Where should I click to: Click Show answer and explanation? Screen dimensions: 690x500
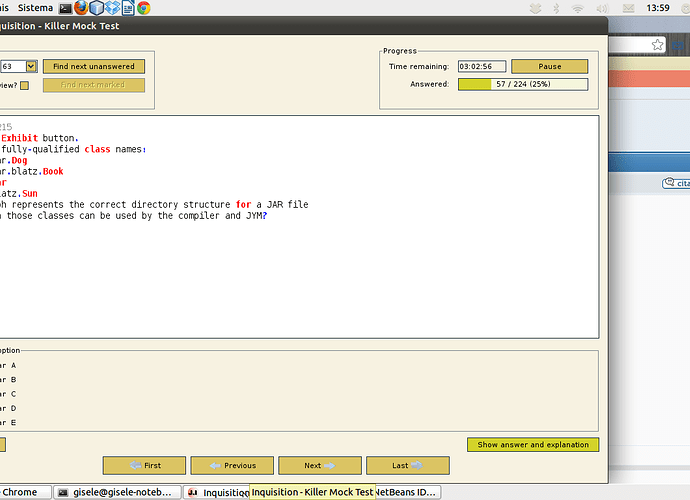click(533, 445)
